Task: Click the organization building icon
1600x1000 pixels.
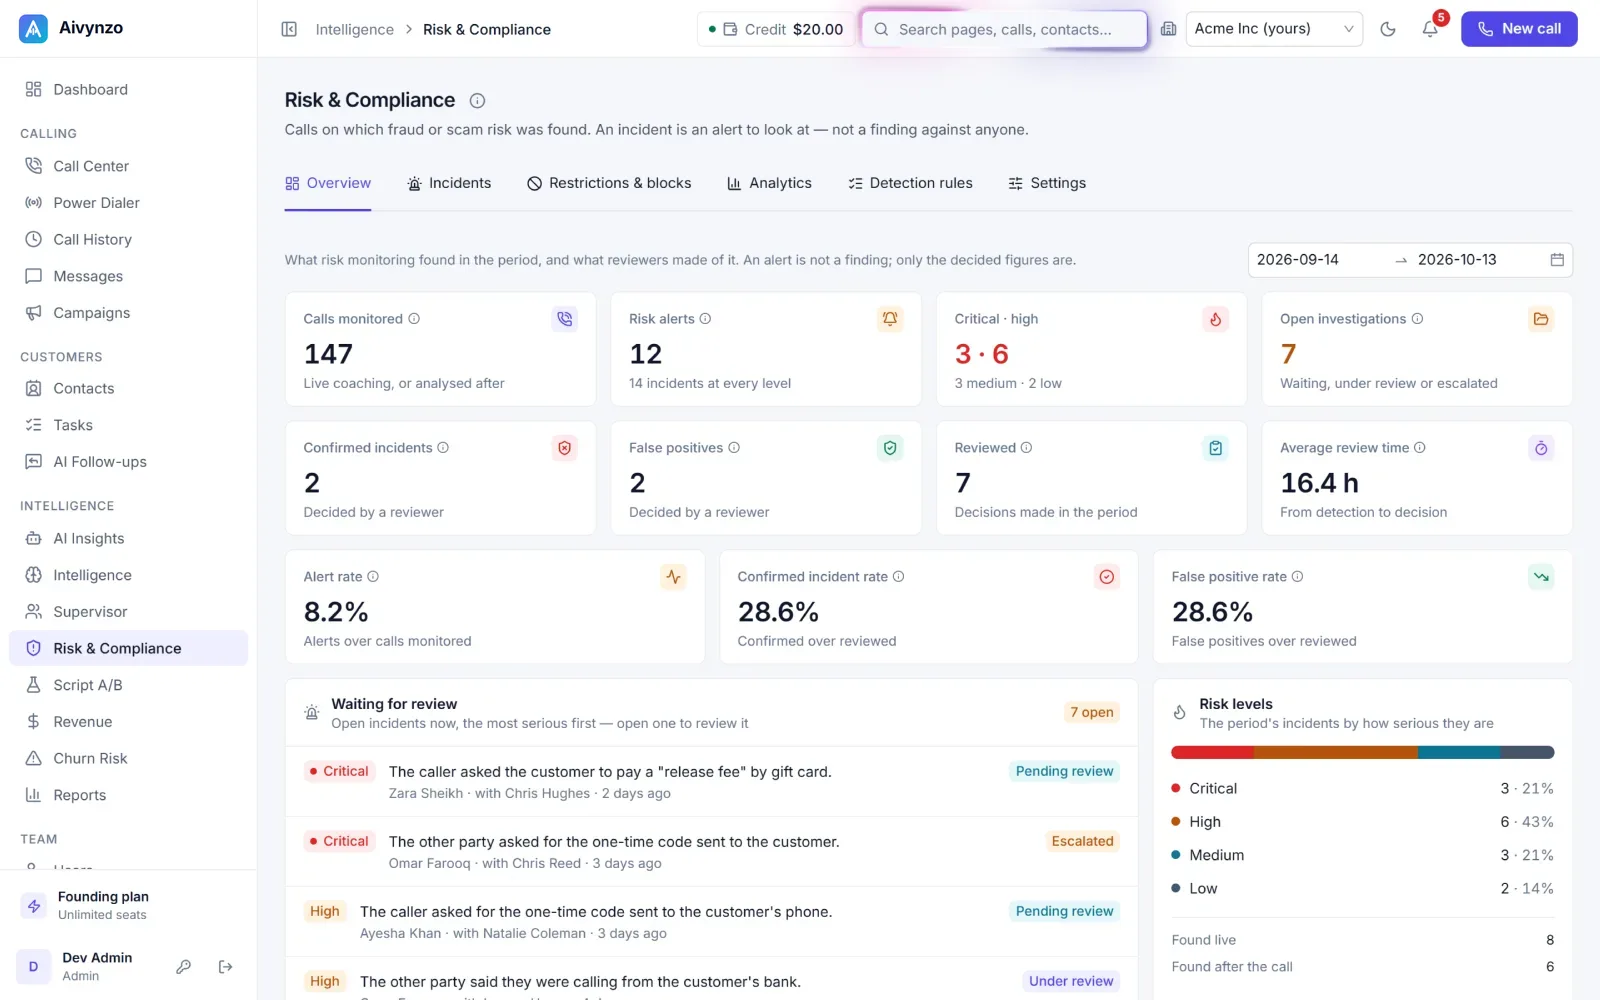Action: (1168, 29)
